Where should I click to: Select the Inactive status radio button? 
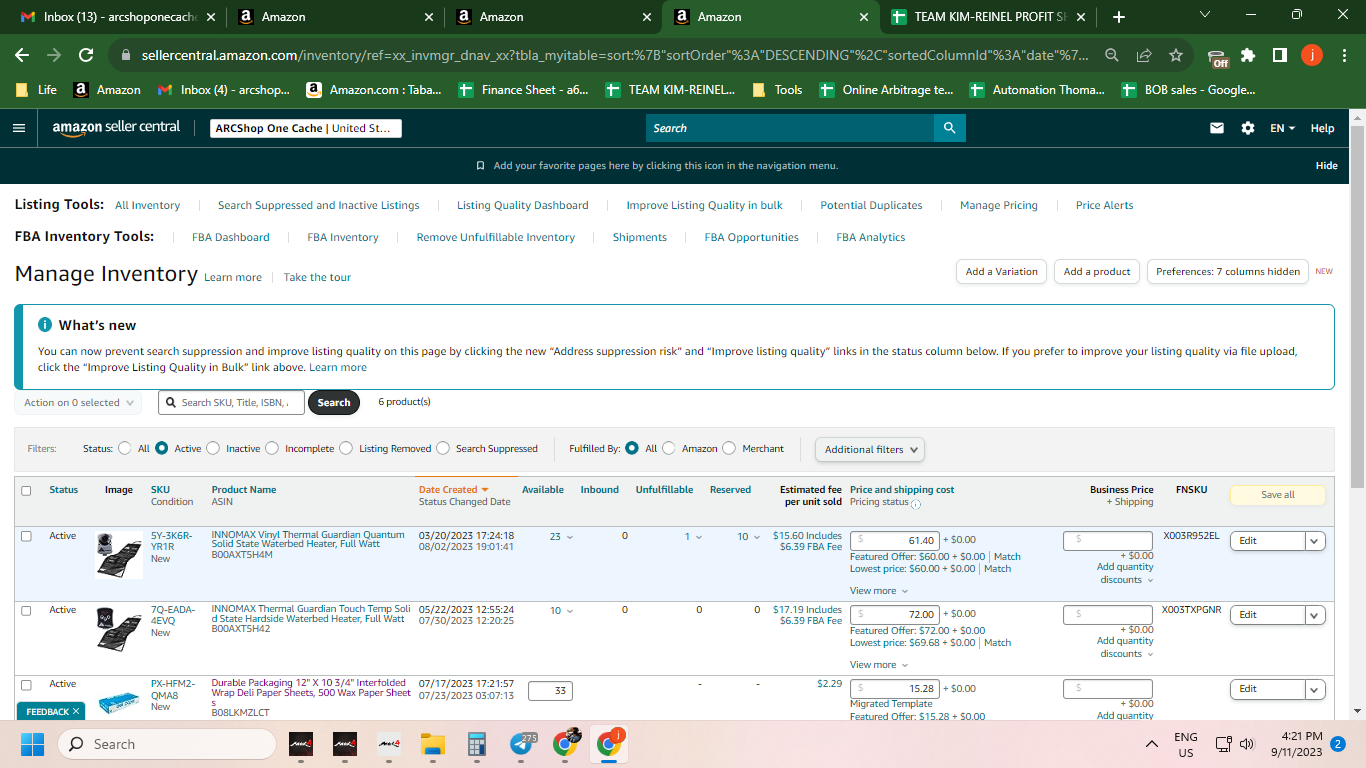coord(213,448)
